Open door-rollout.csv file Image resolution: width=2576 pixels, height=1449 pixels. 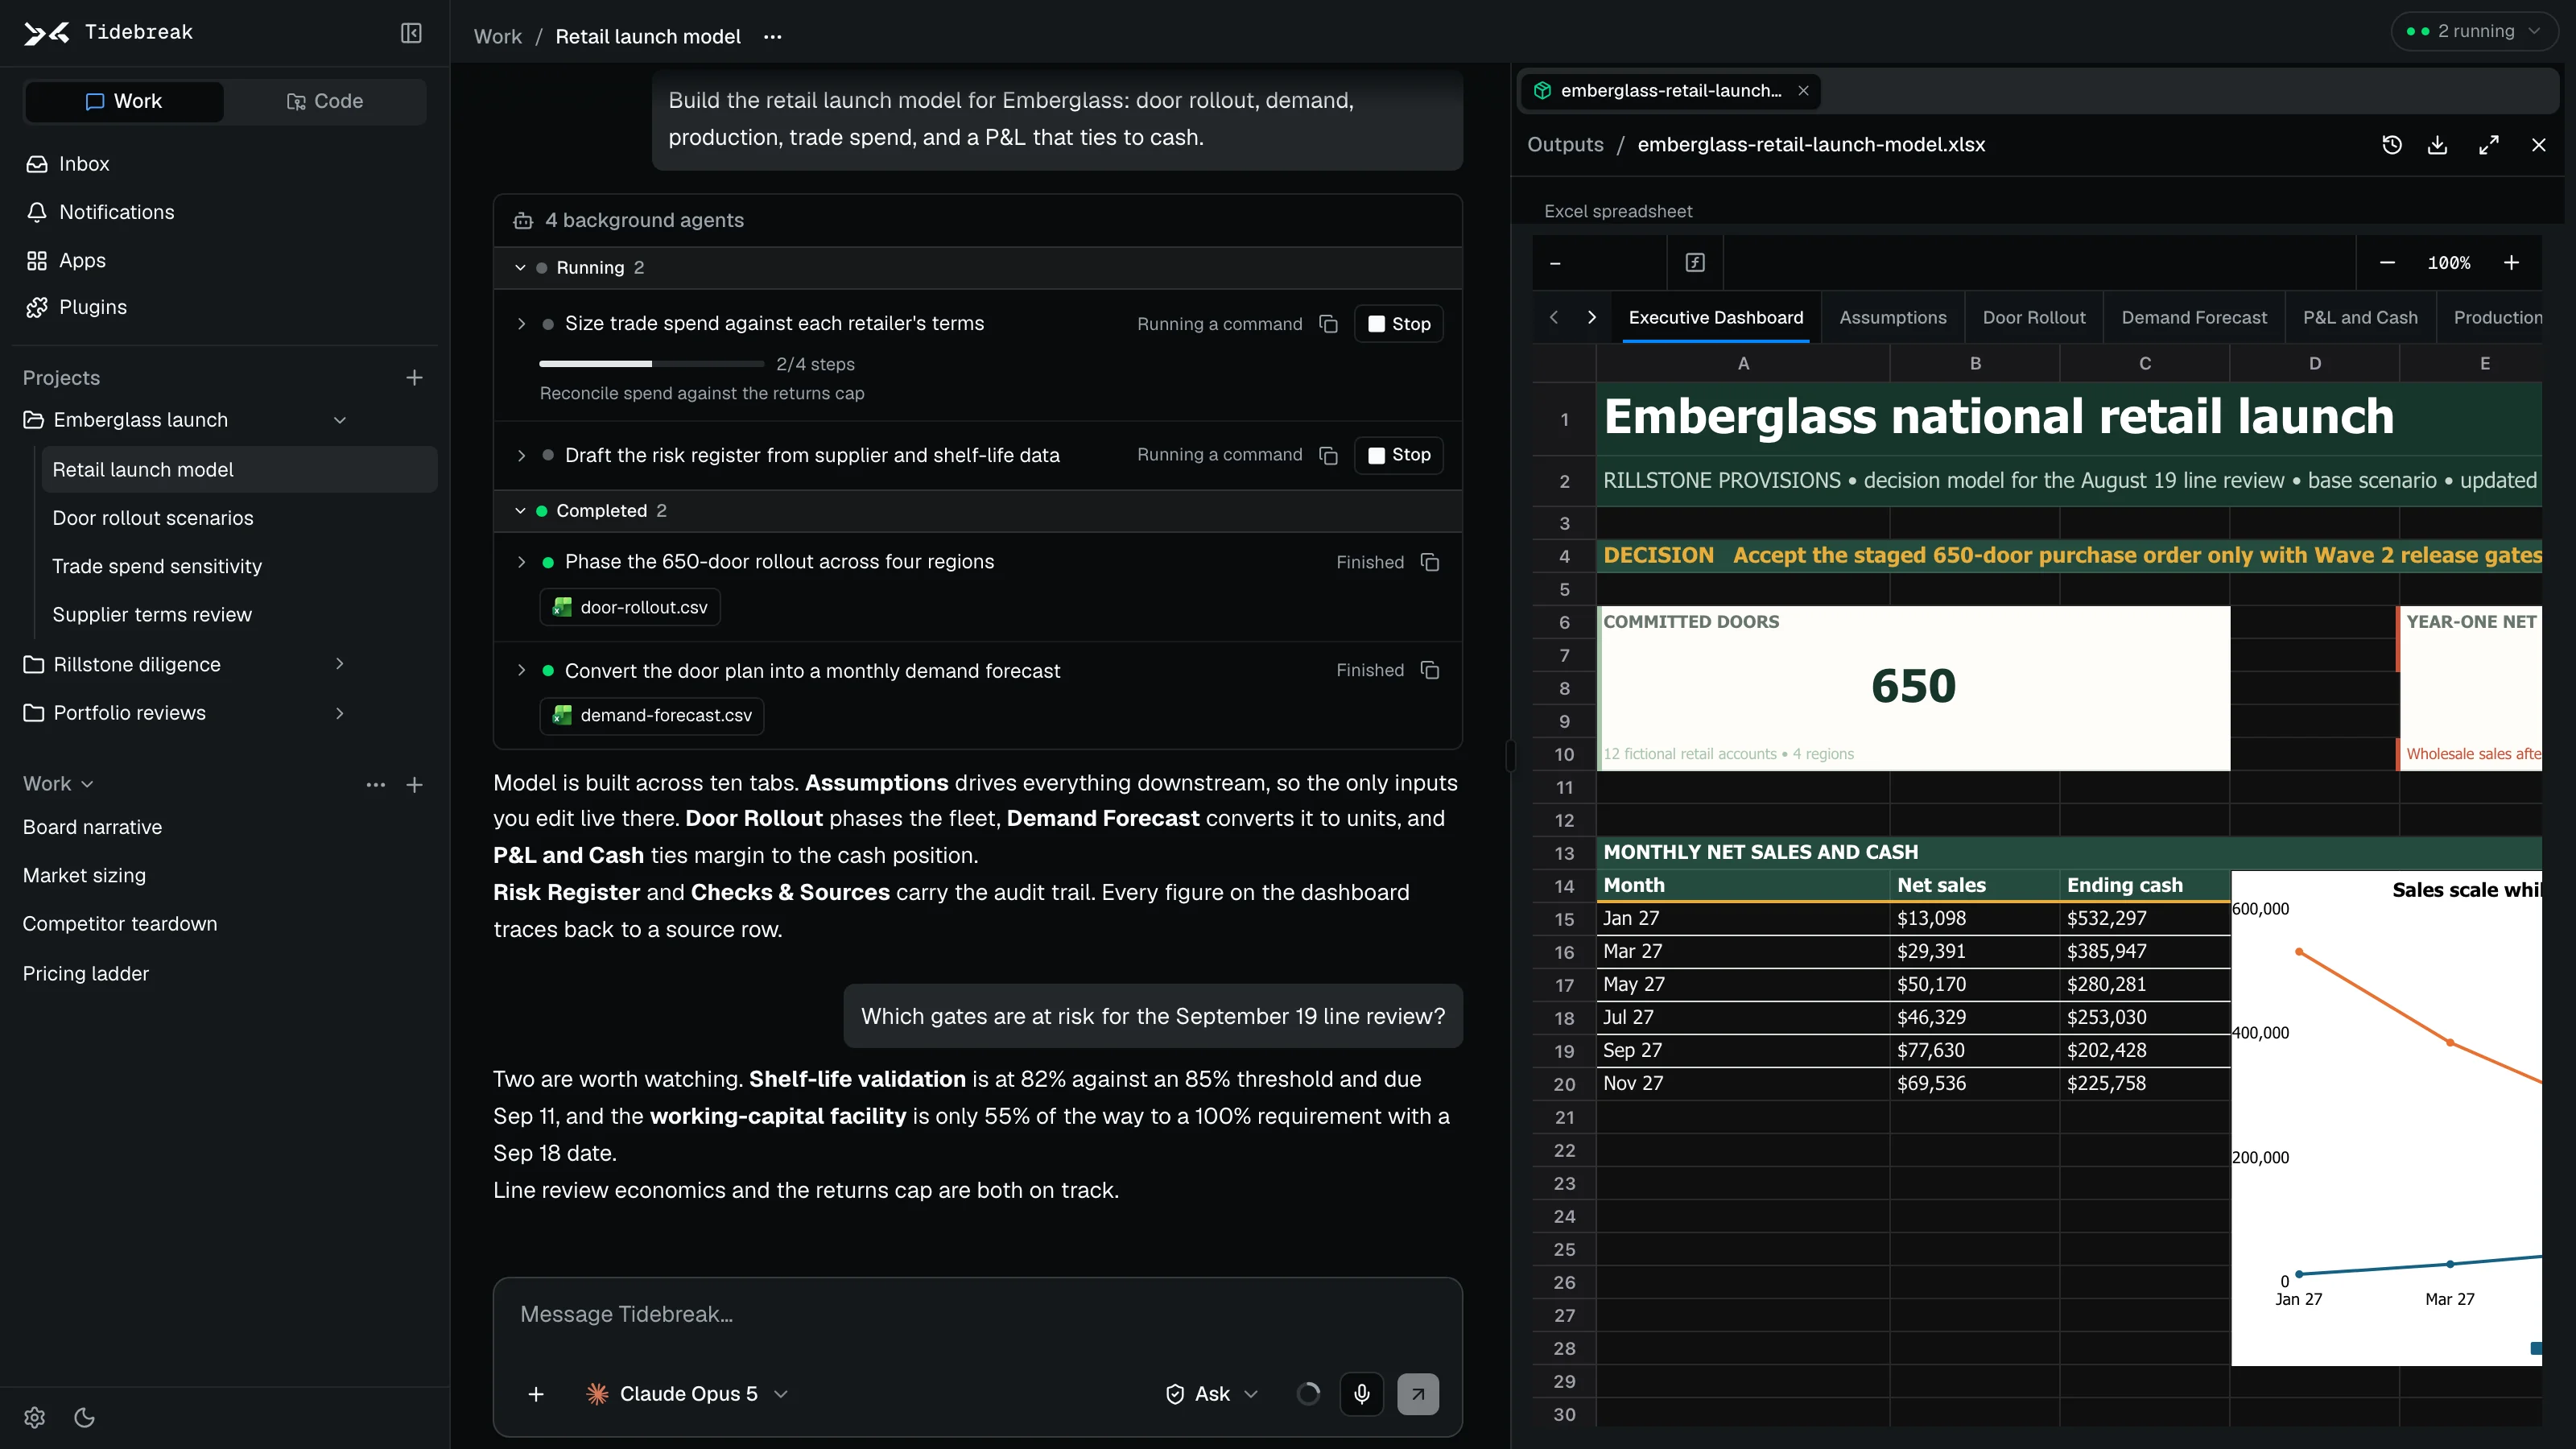click(x=630, y=607)
